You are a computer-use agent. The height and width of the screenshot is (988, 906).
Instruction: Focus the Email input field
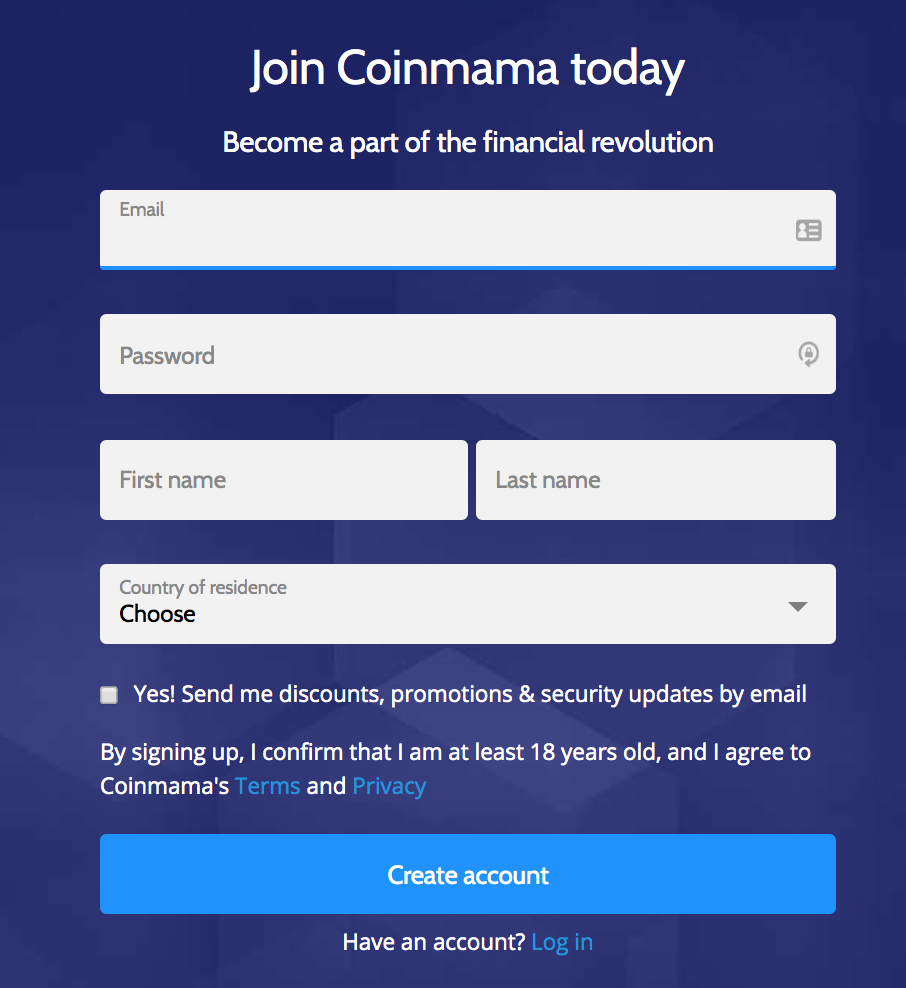[400, 230]
